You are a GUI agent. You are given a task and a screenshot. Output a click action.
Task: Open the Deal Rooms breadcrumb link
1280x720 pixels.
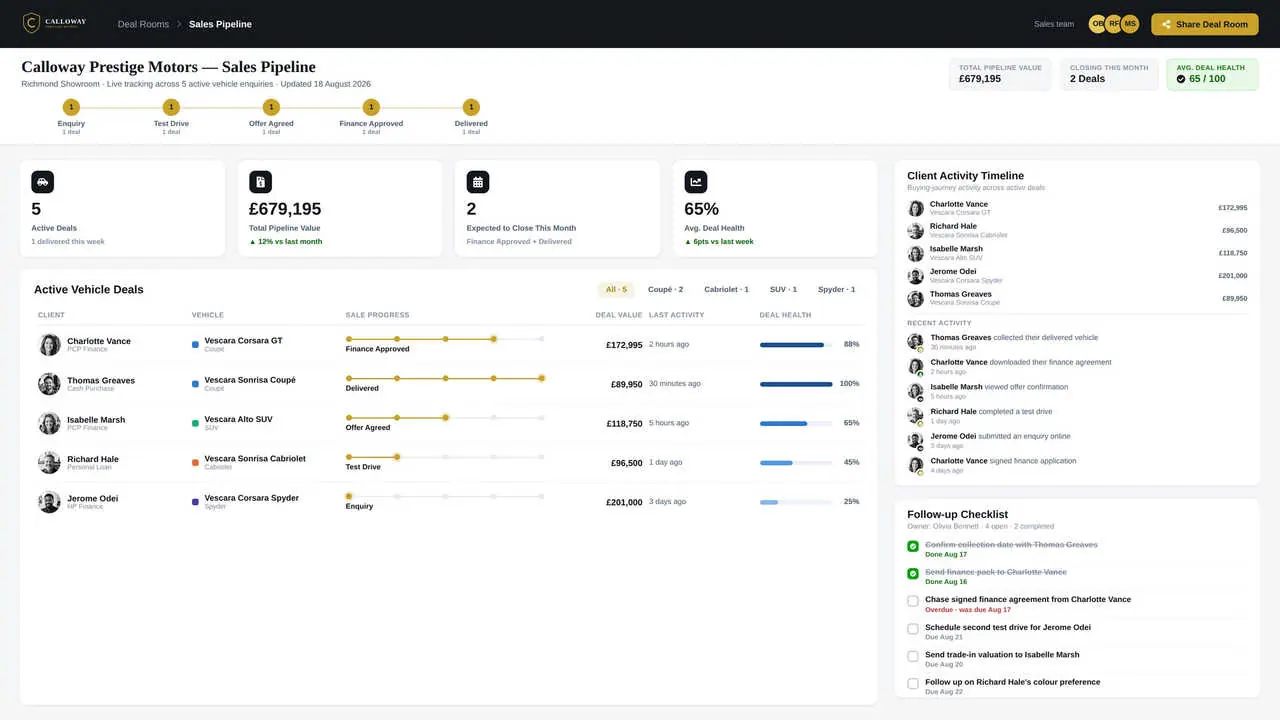[143, 24]
